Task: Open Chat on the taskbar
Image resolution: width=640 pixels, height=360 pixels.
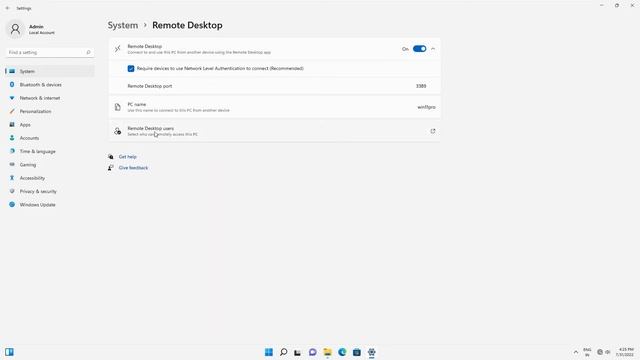Action: (x=313, y=352)
